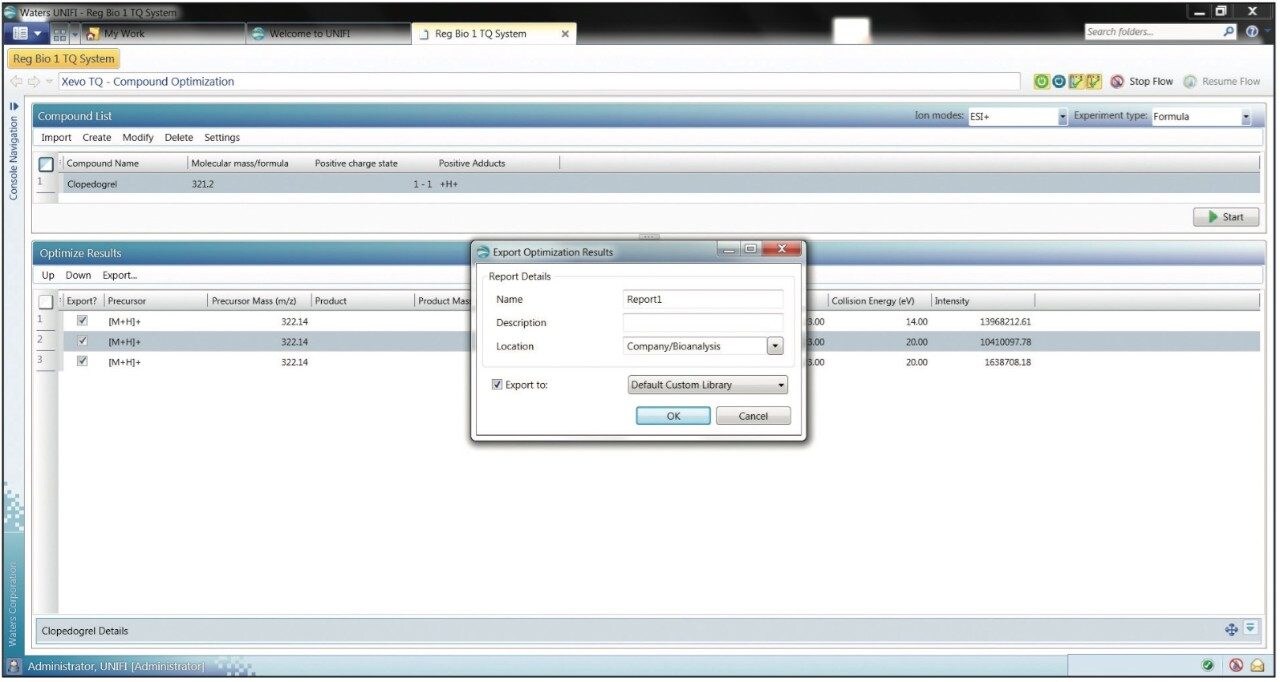Click Resume Flow

point(1222,82)
